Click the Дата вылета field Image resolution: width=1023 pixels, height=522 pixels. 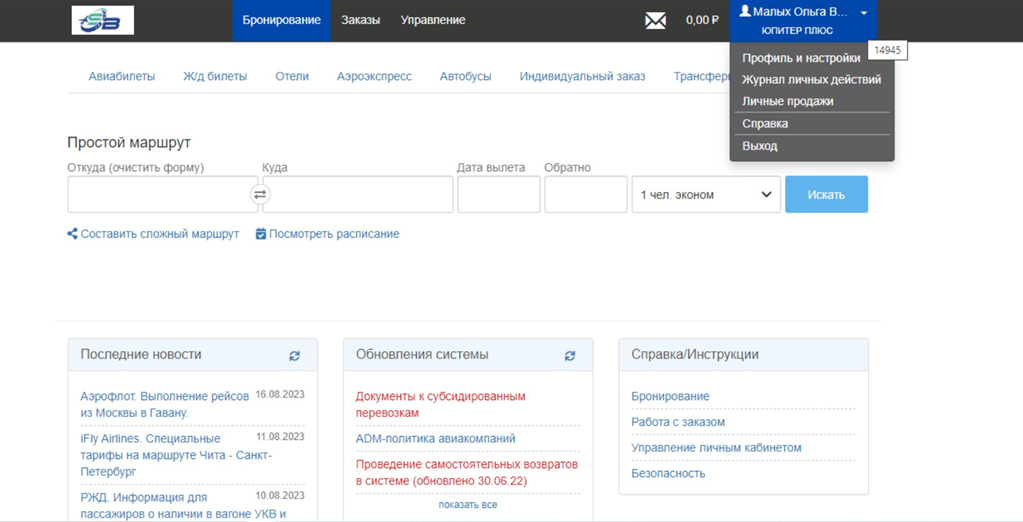tap(498, 194)
